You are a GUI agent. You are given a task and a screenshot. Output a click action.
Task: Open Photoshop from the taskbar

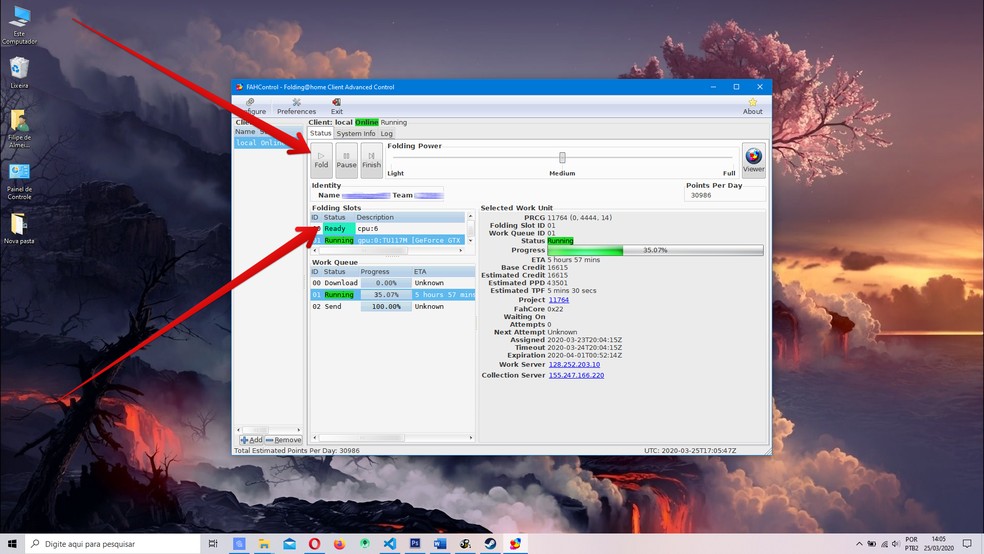point(415,544)
